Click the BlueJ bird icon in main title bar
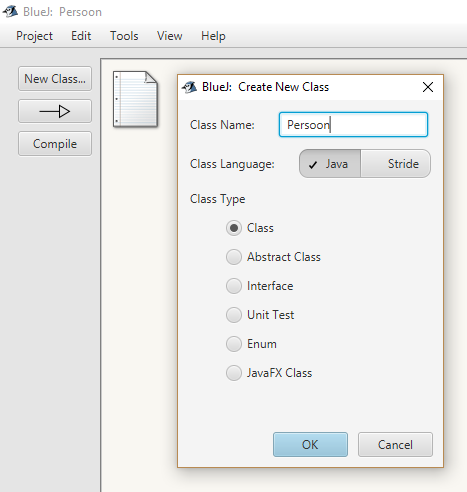Viewport: 467px width, 492px height. (10, 12)
